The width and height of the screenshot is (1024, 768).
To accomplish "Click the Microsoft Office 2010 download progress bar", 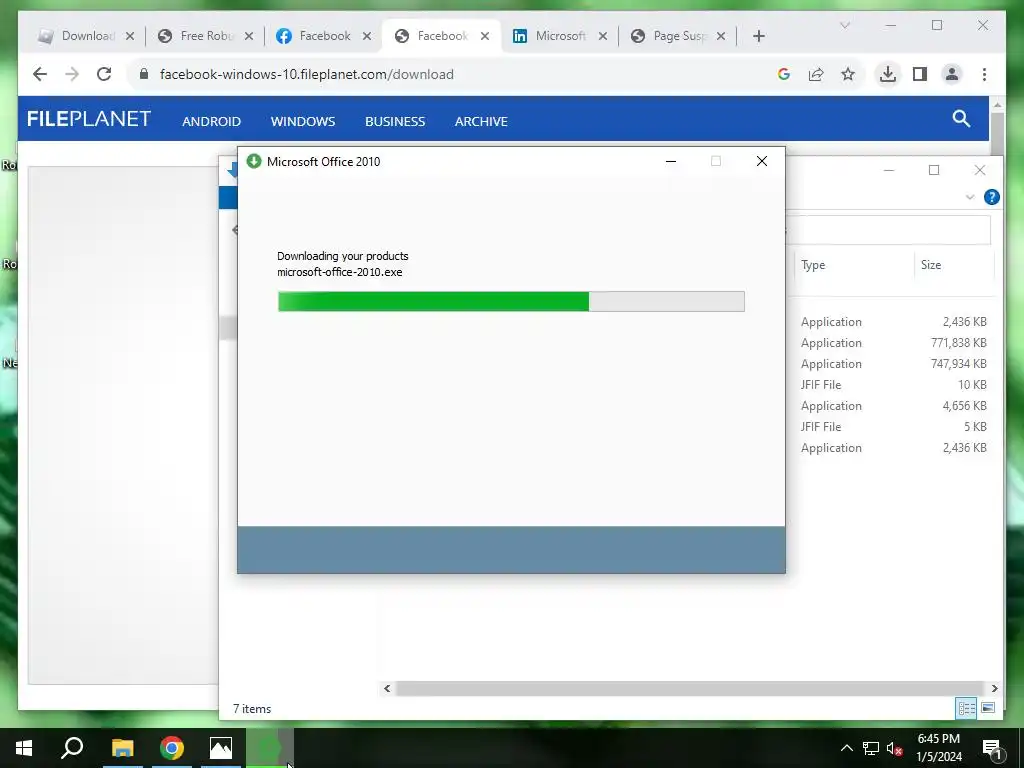I will (x=511, y=301).
